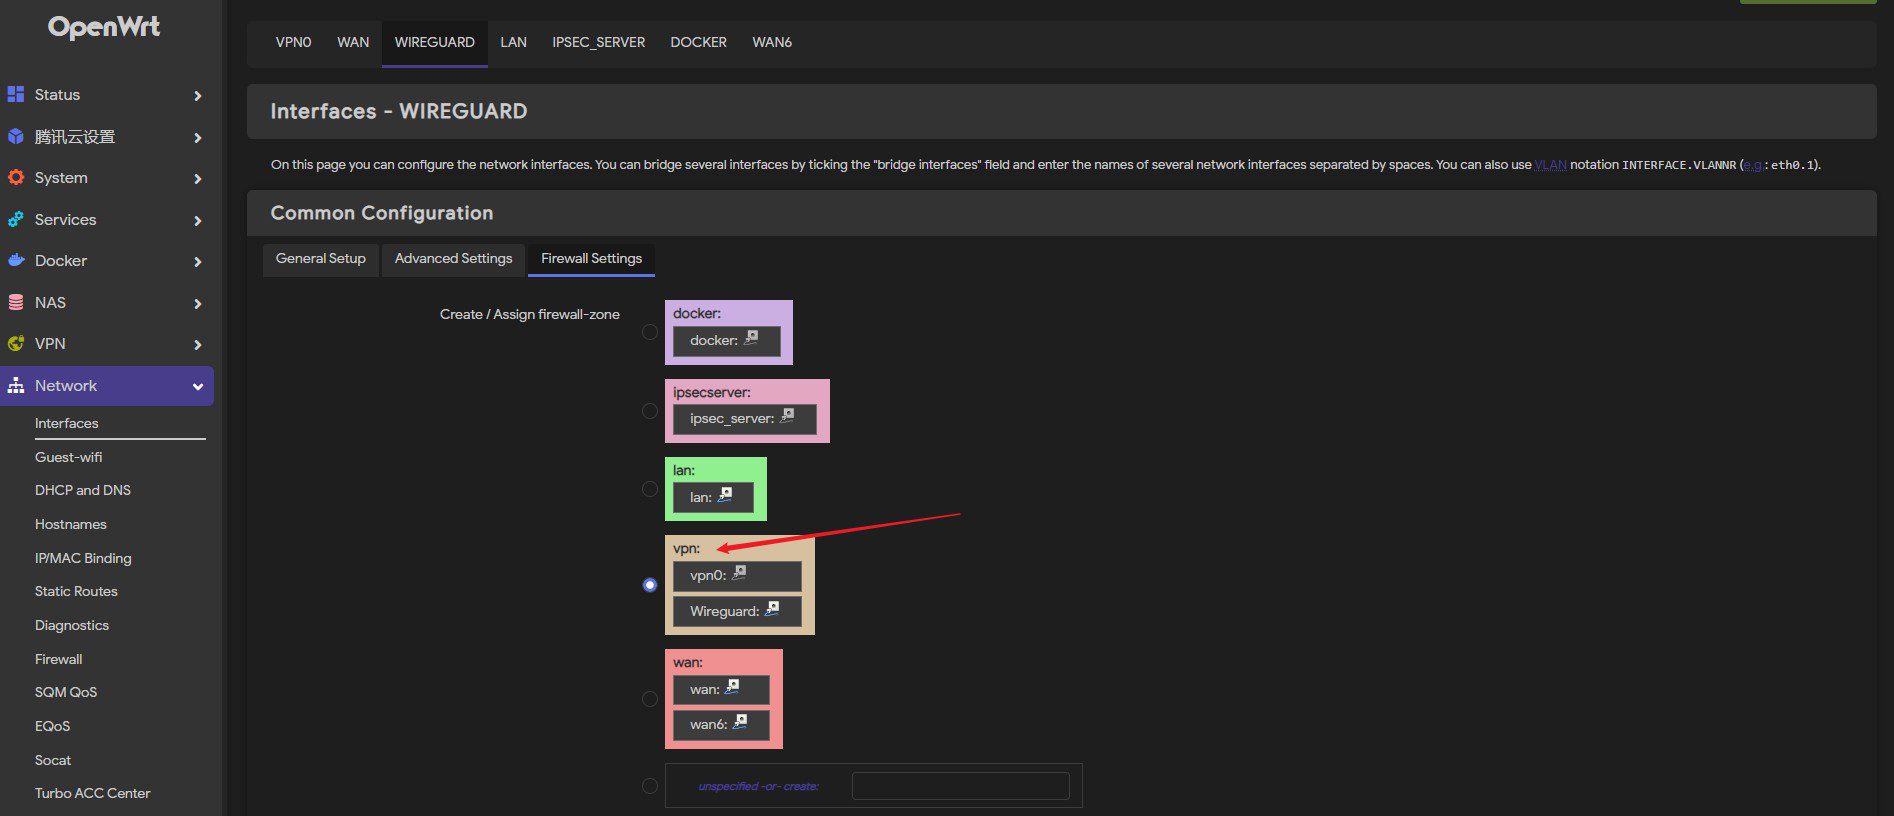1894x816 pixels.
Task: Open Static Routes page
Action: [x=76, y=591]
